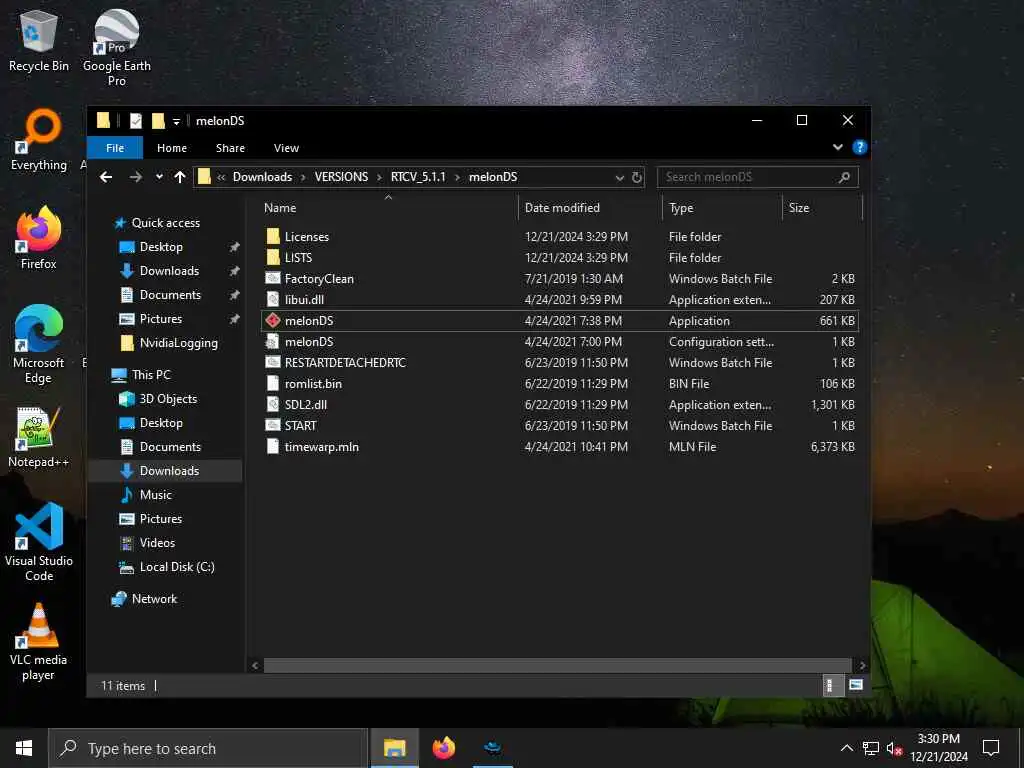Open Windows Start menu

point(24,748)
